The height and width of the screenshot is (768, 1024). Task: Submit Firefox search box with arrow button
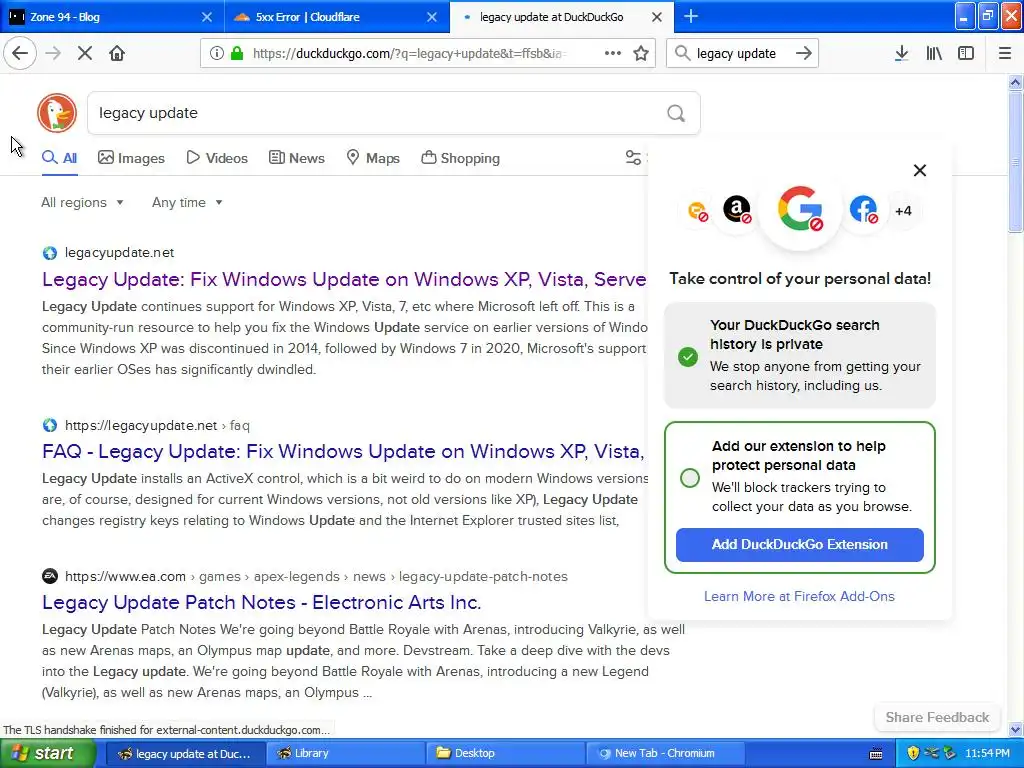click(804, 54)
